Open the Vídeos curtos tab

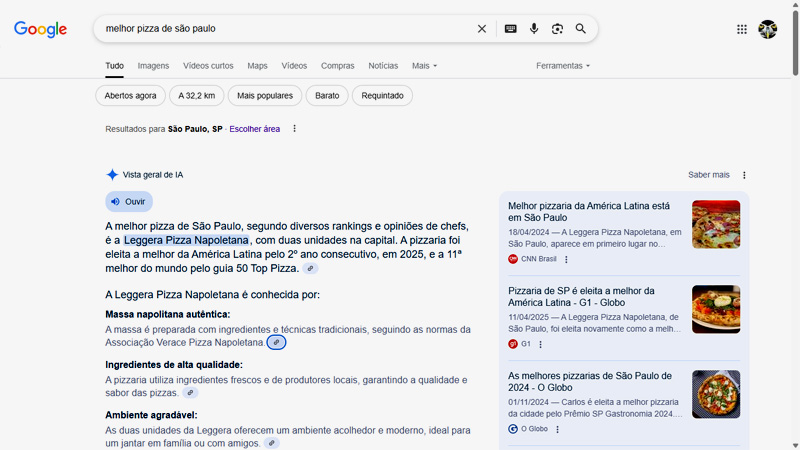(208, 66)
